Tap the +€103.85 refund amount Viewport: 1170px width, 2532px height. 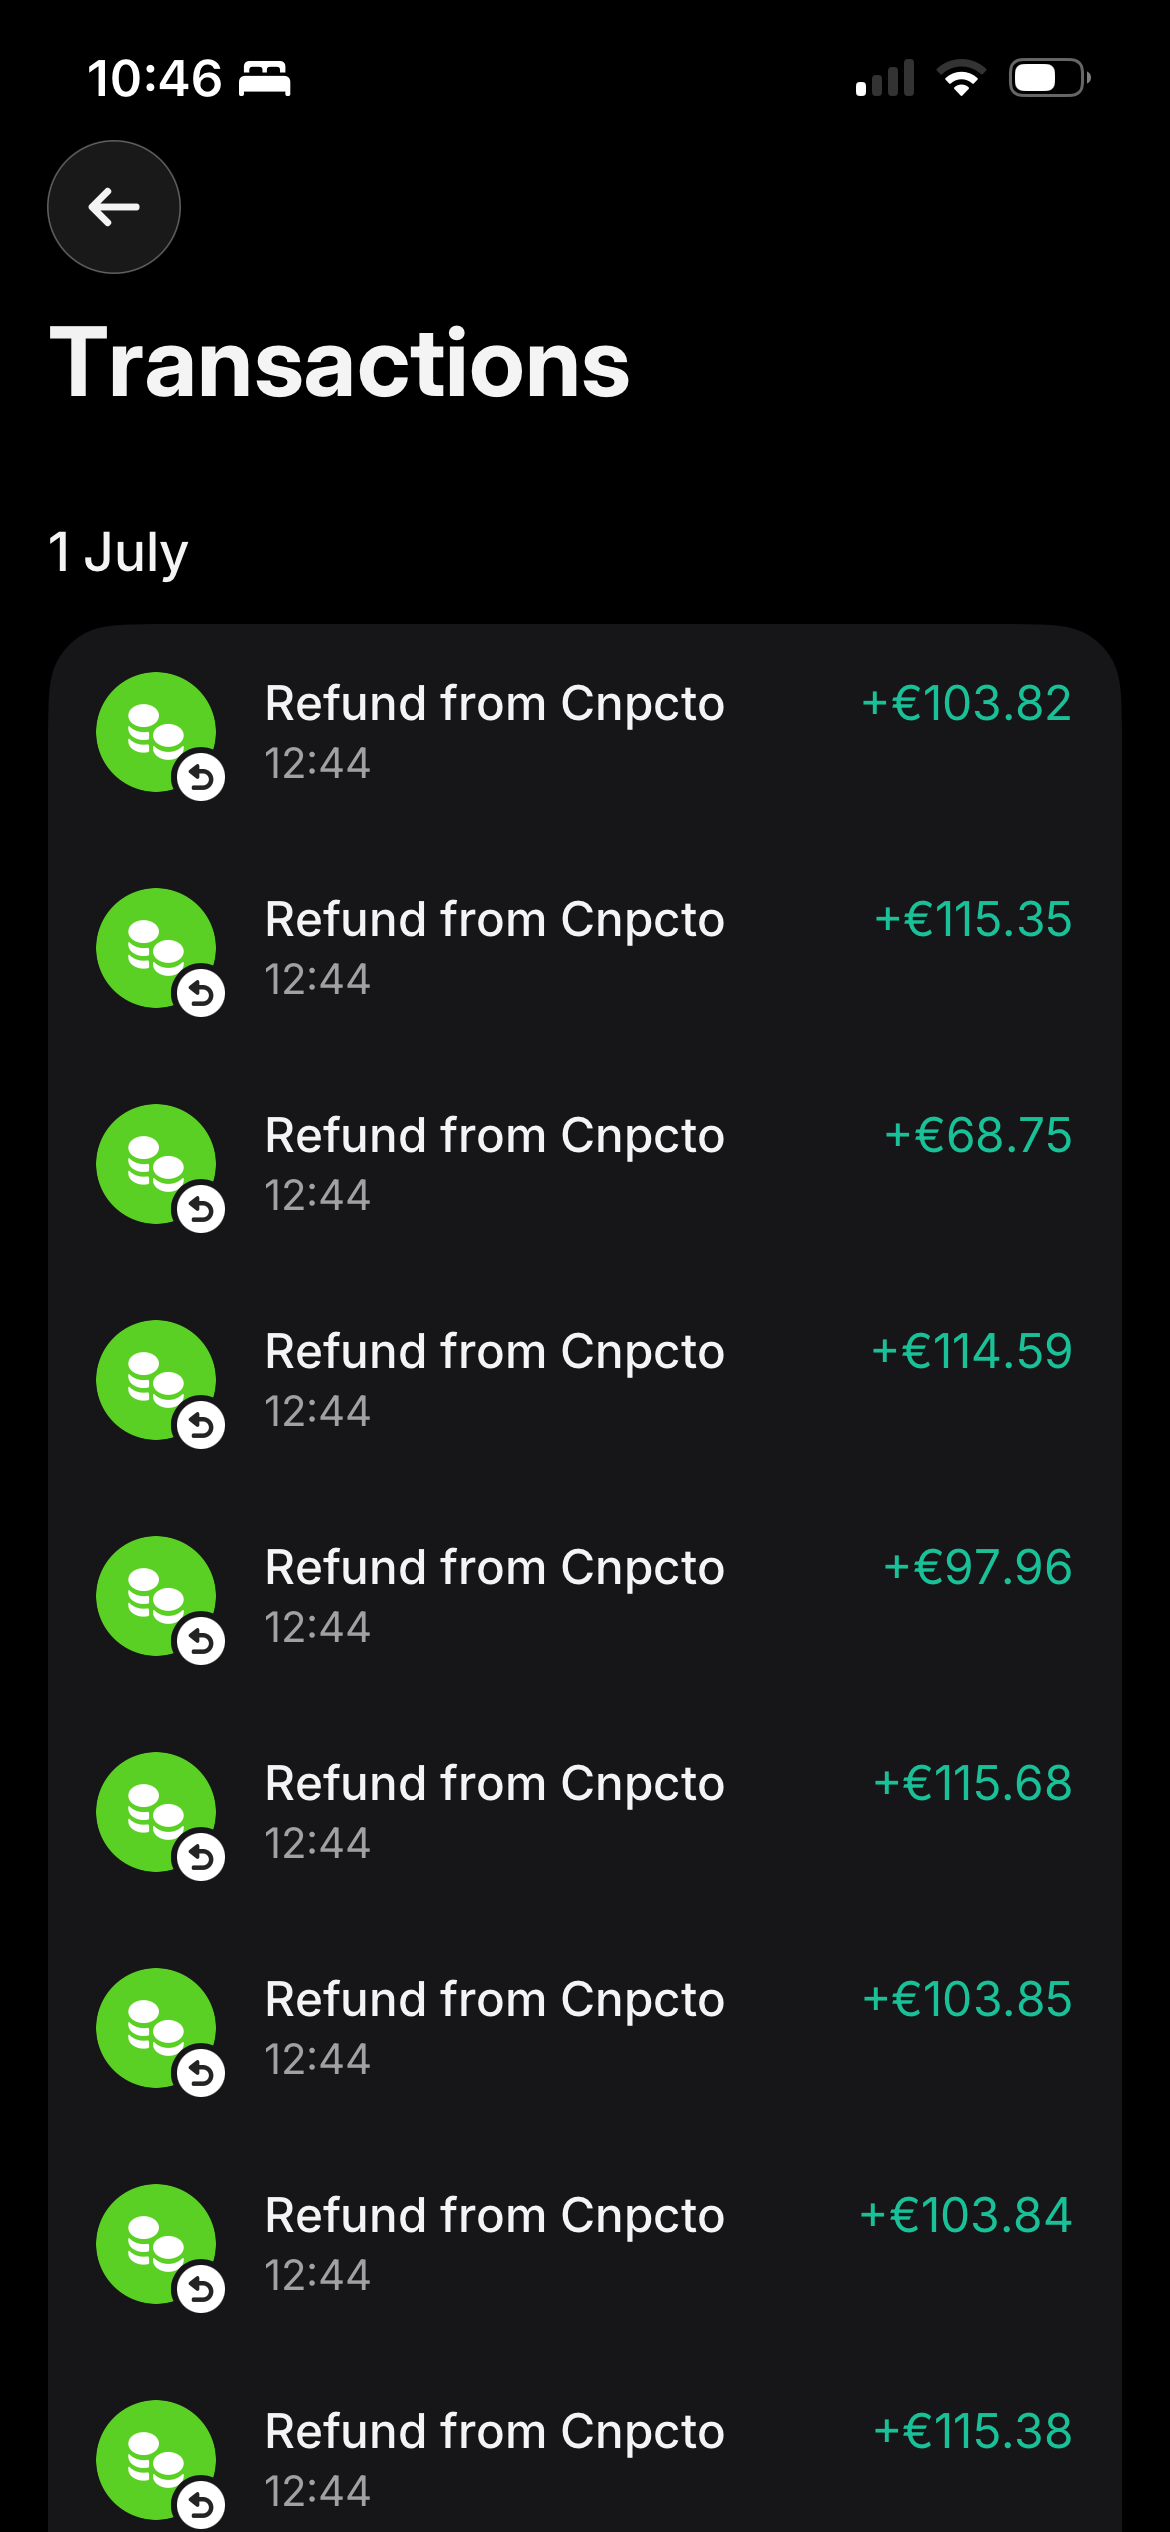(x=967, y=2000)
